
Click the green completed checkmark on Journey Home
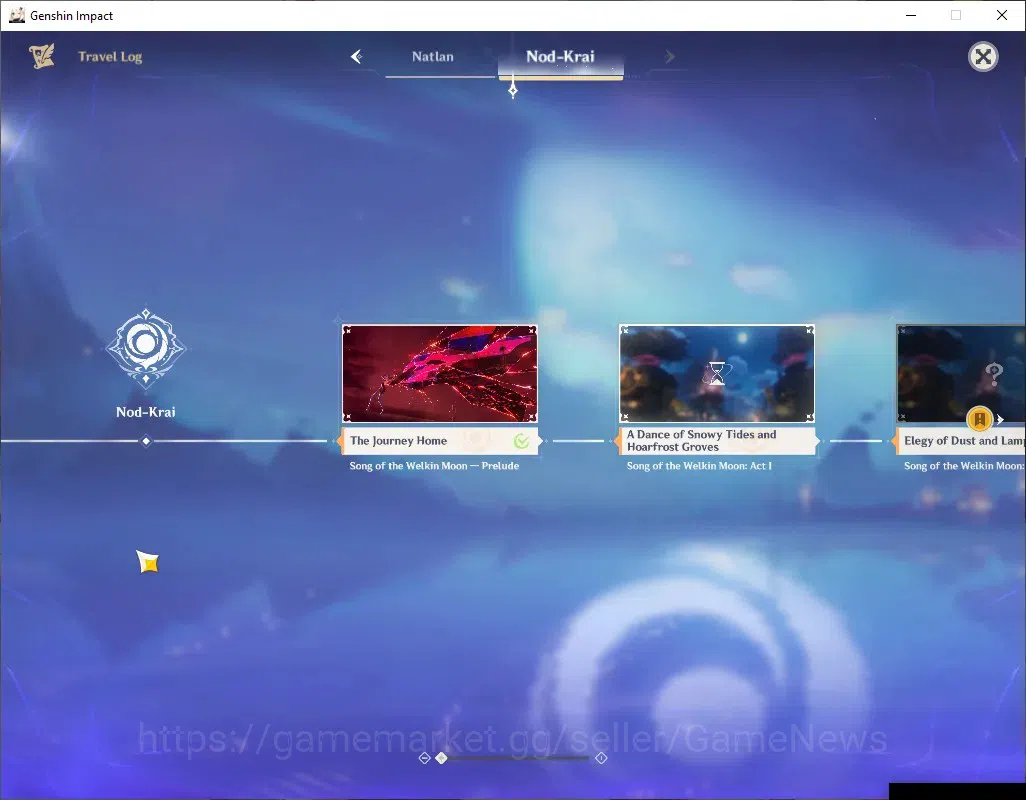pos(522,442)
